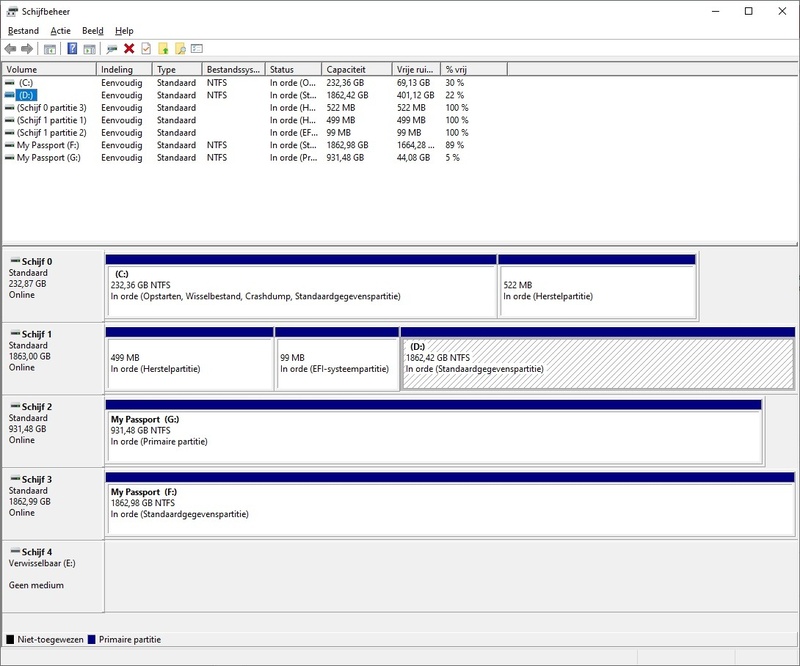Click the 1862,98 GB capacity cell
Image resolution: width=800 pixels, height=666 pixels.
347,145
